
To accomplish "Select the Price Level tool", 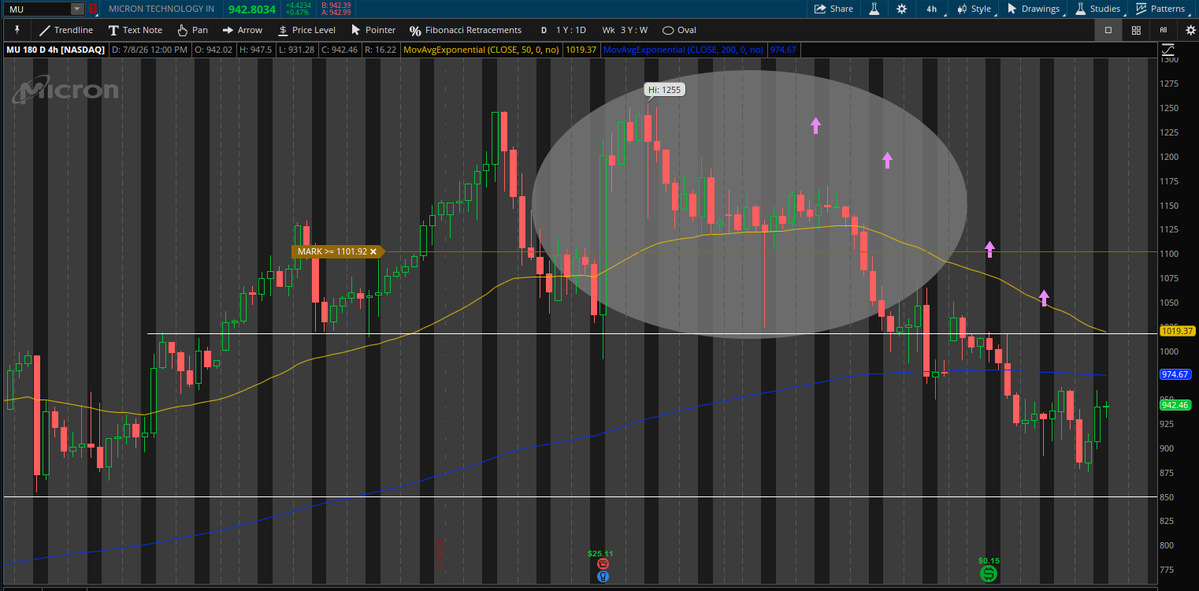I will click(306, 30).
